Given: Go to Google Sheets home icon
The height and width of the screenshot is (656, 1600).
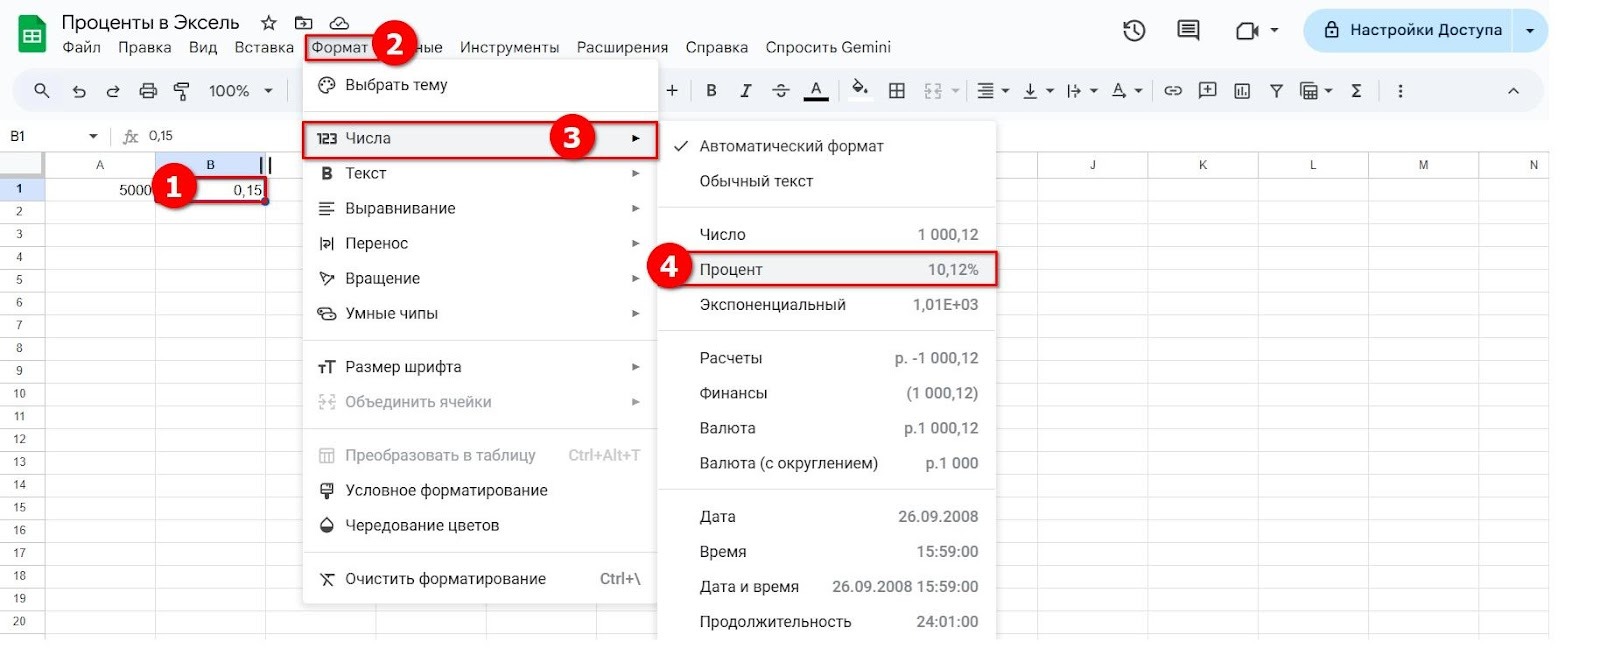Looking at the screenshot, I should 32,35.
